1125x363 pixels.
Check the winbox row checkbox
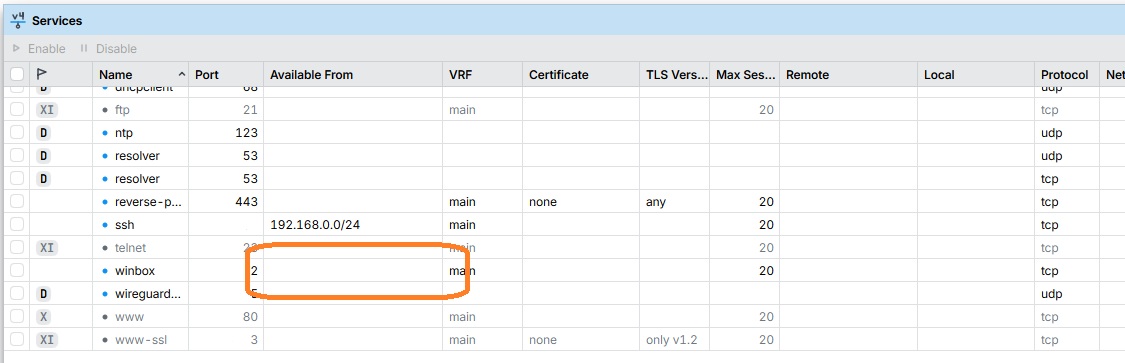tap(17, 270)
